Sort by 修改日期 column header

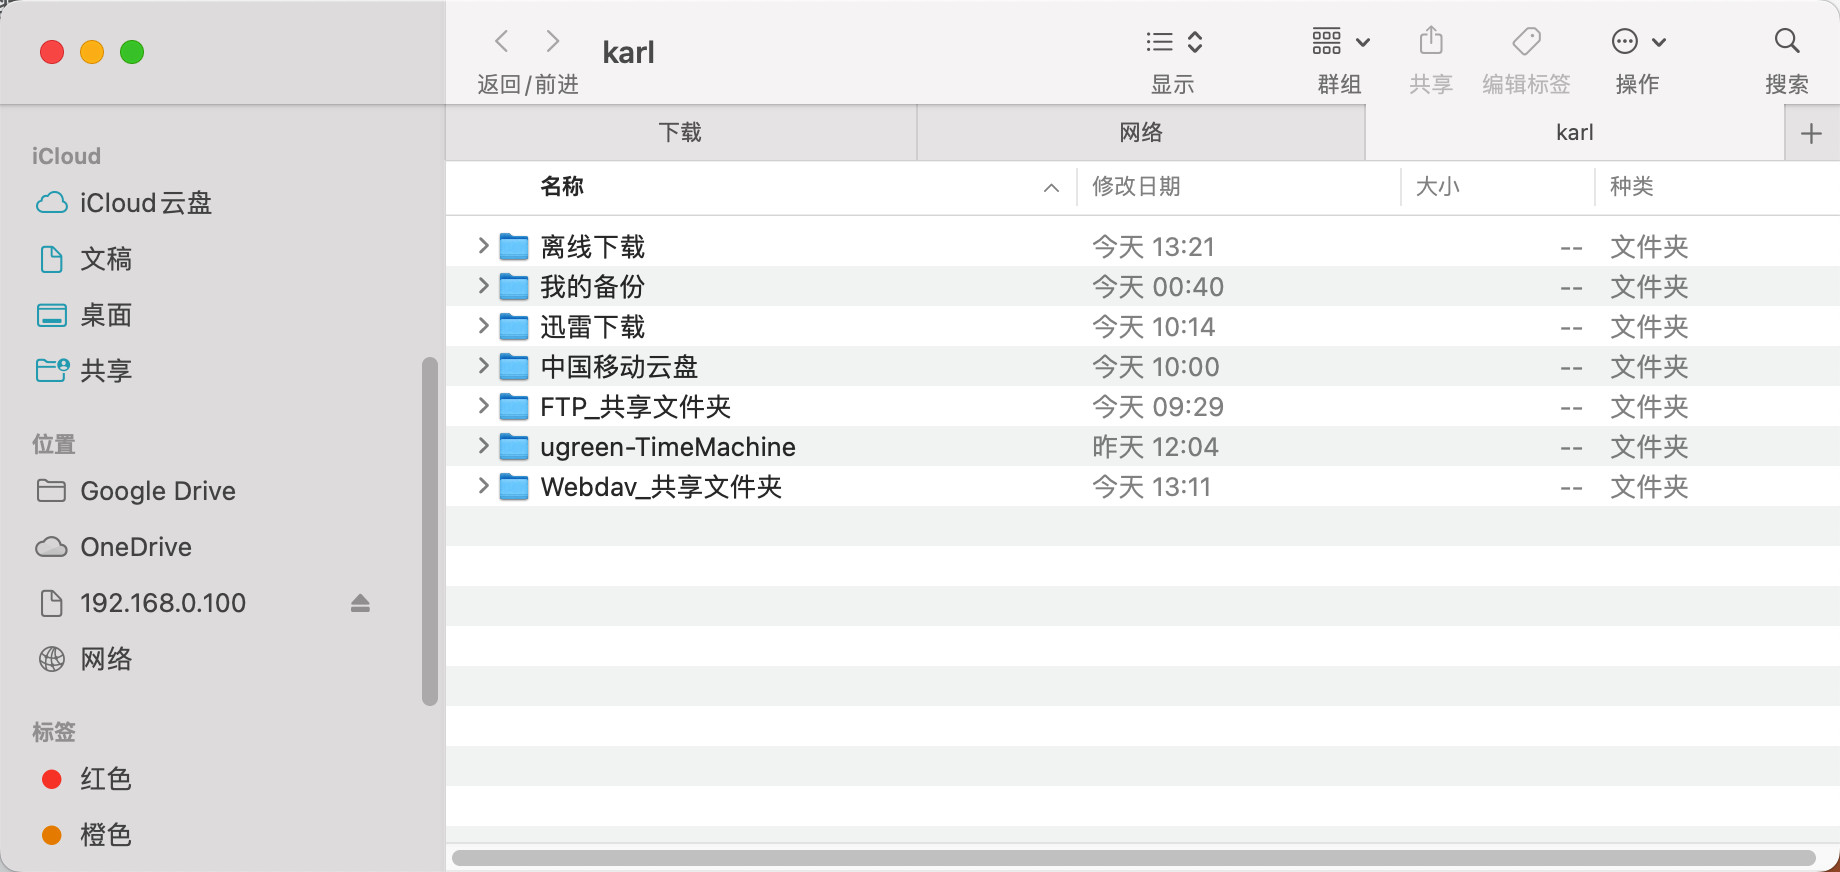(x=1136, y=186)
